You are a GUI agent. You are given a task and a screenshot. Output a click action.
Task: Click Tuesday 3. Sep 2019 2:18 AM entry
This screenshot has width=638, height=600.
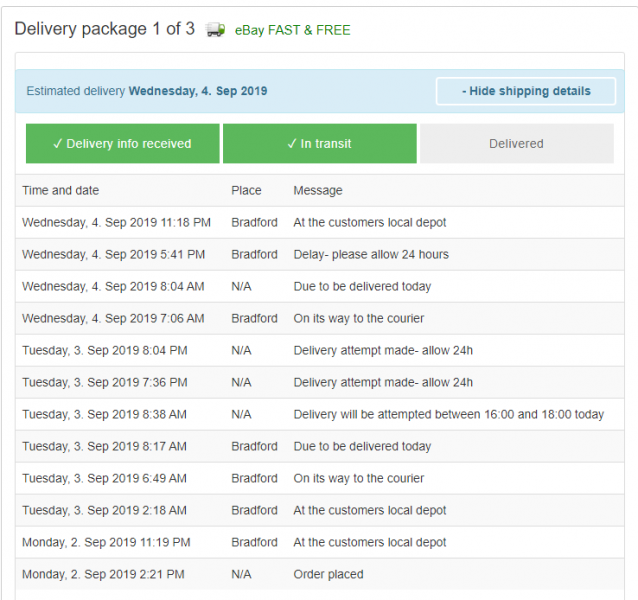[104, 510]
